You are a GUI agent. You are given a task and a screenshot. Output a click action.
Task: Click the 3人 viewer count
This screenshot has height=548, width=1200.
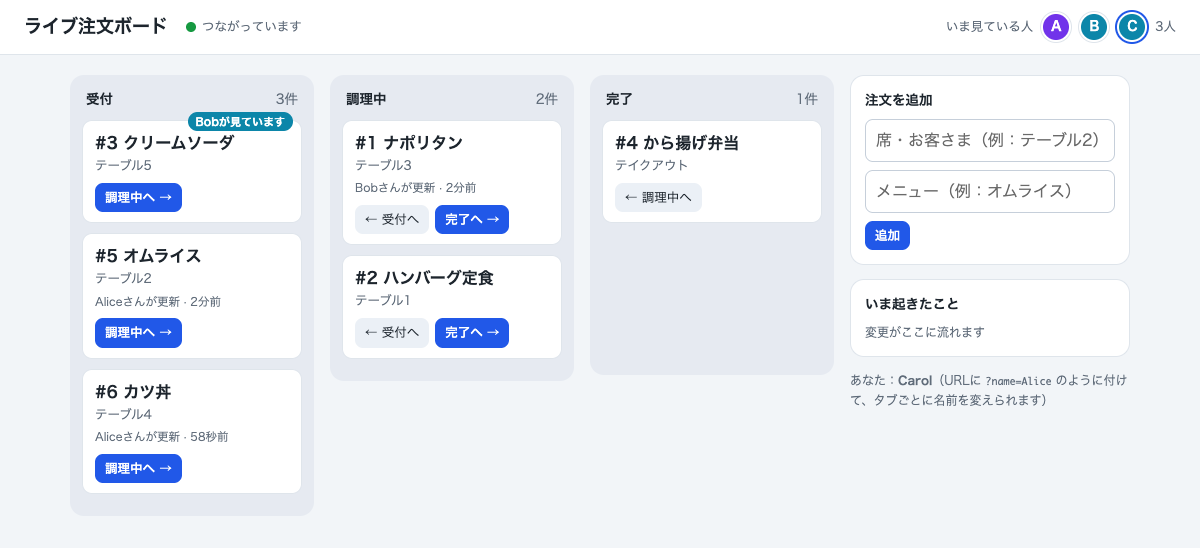(1165, 27)
